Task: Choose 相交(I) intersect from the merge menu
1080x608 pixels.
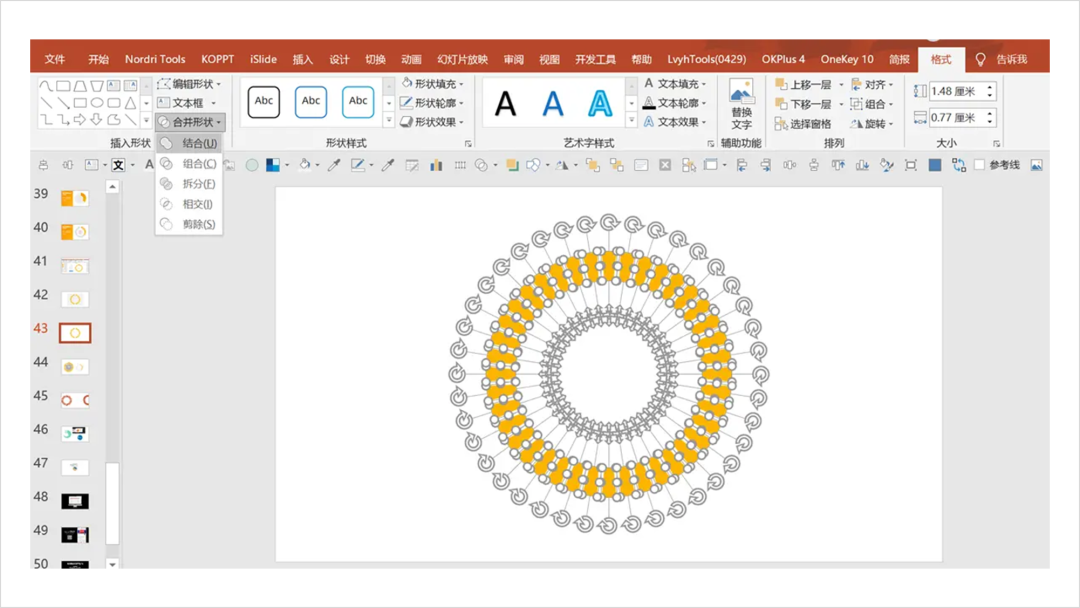Action: pyautogui.click(x=189, y=204)
